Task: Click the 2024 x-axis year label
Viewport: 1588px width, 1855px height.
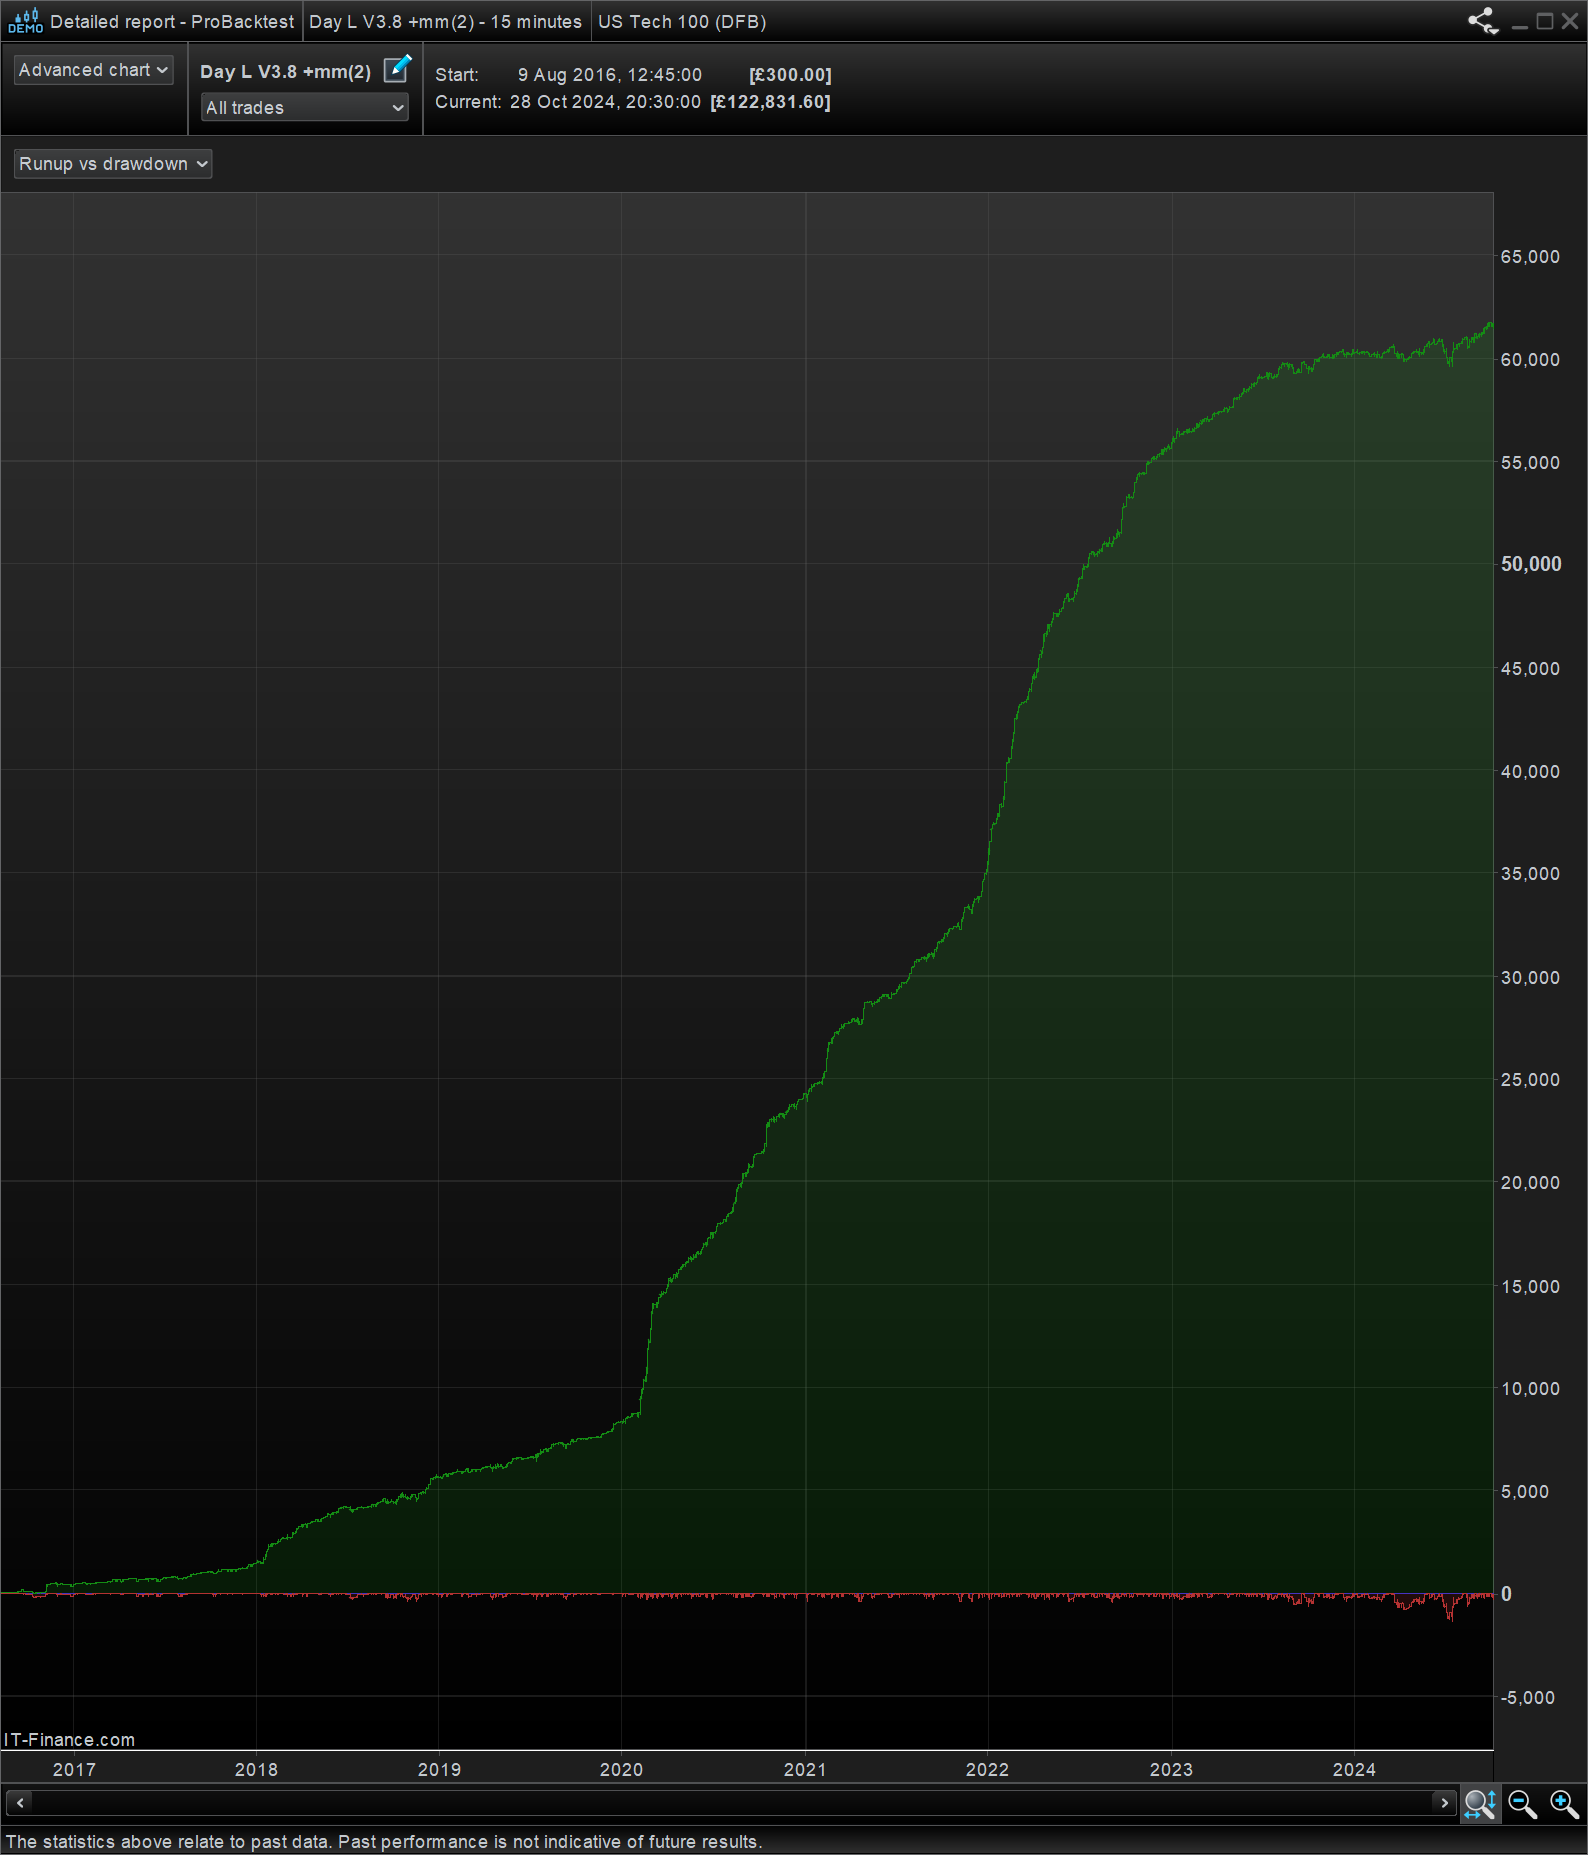Action: (x=1354, y=1770)
